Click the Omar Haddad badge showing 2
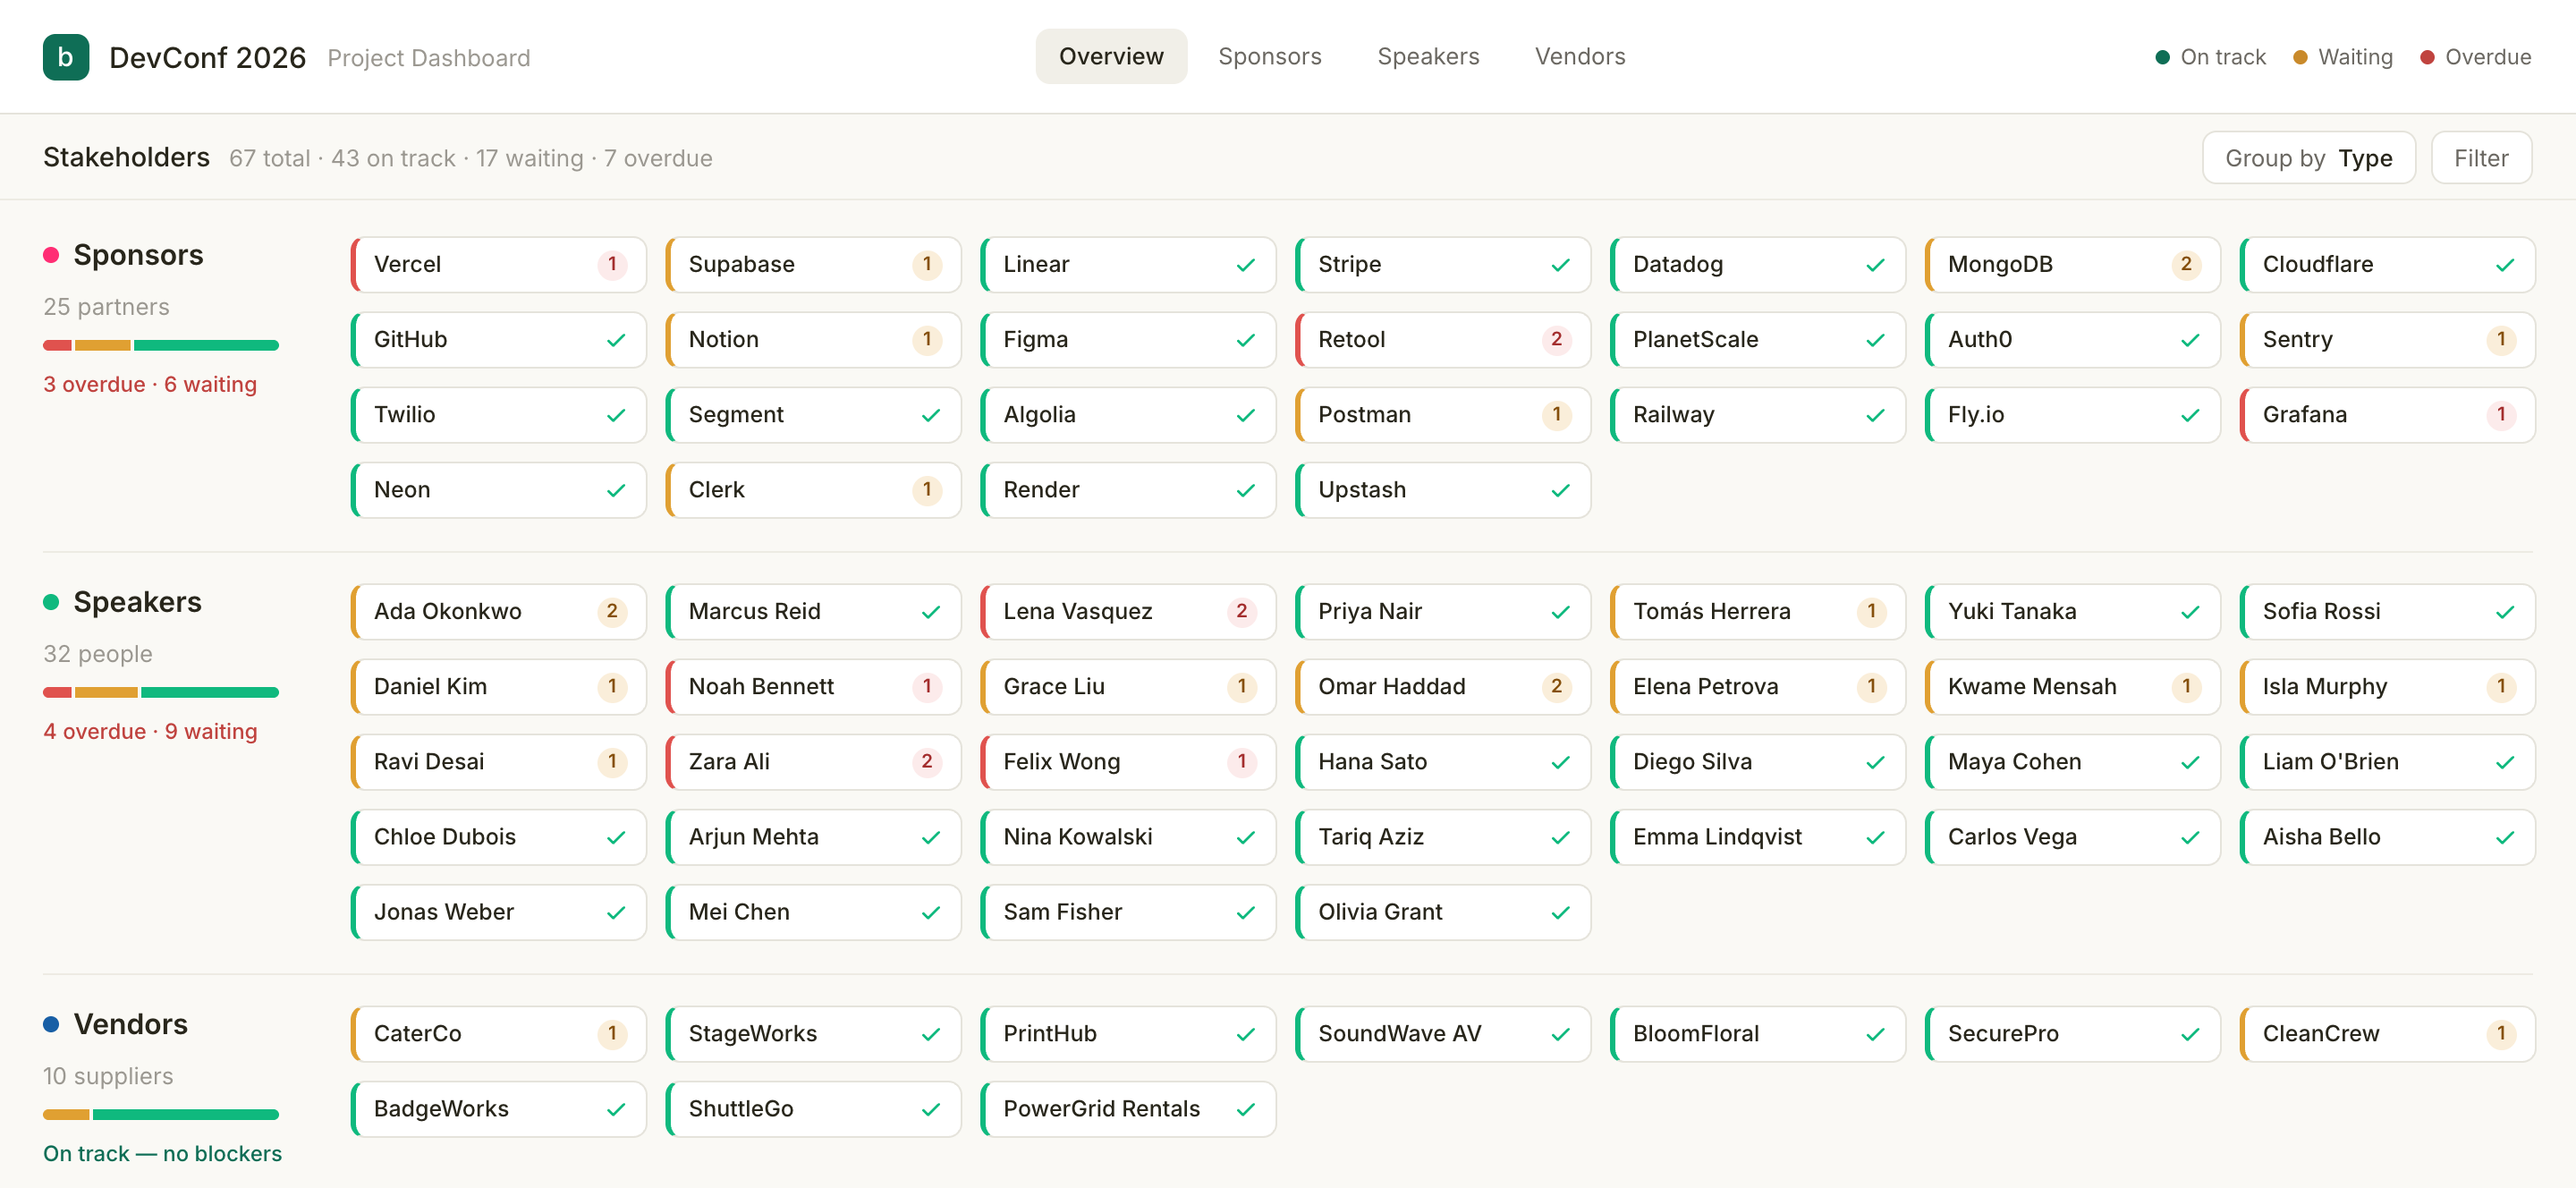 click(x=1556, y=686)
